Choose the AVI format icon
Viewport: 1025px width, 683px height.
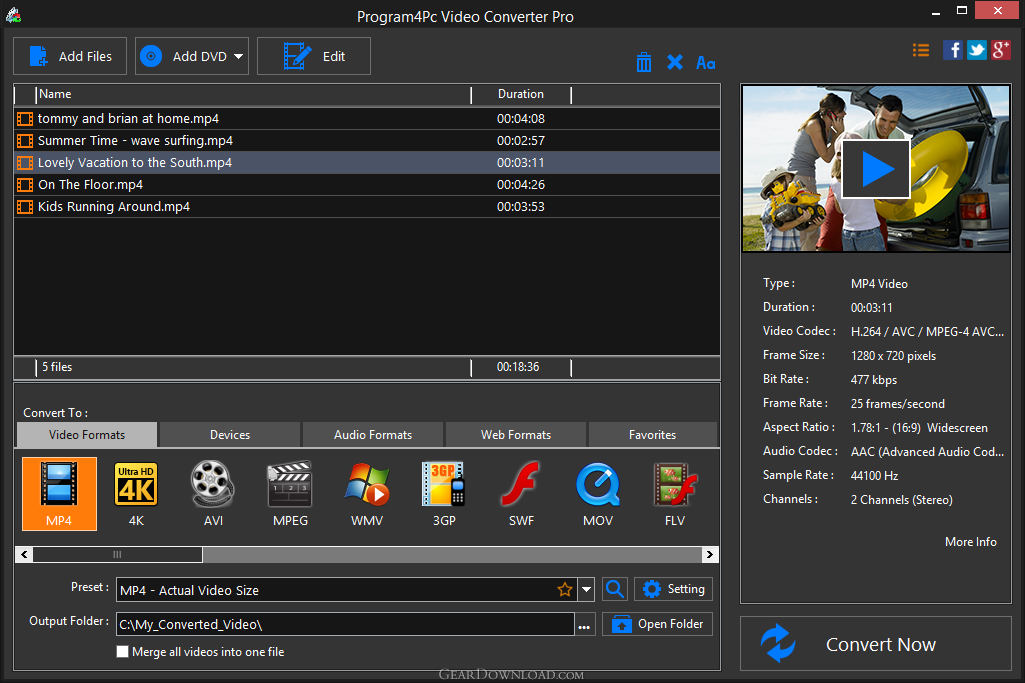(x=213, y=493)
